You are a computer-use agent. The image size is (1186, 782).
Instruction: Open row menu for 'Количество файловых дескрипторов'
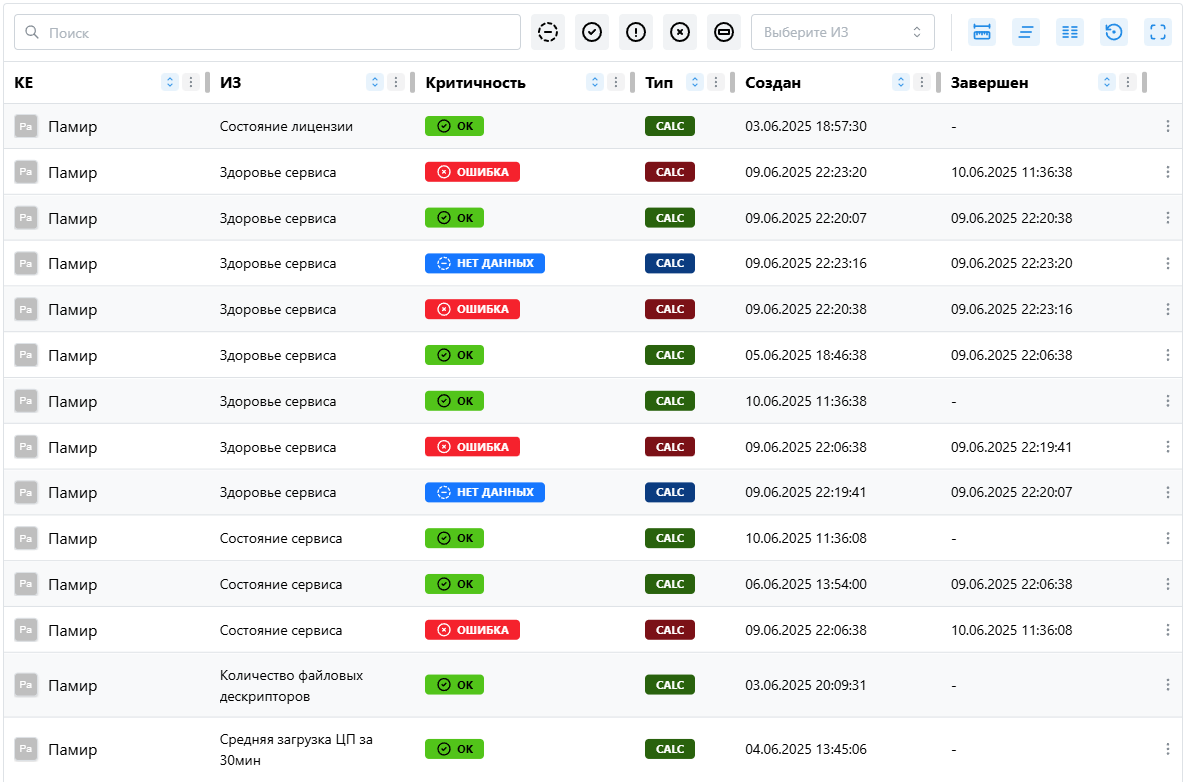pos(1167,684)
